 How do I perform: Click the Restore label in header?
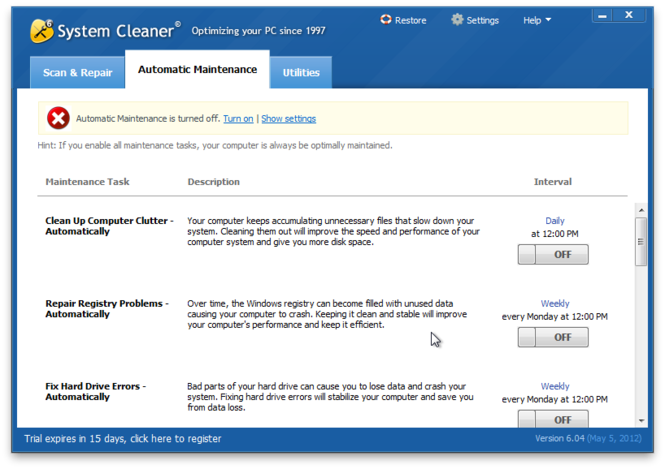click(x=411, y=20)
